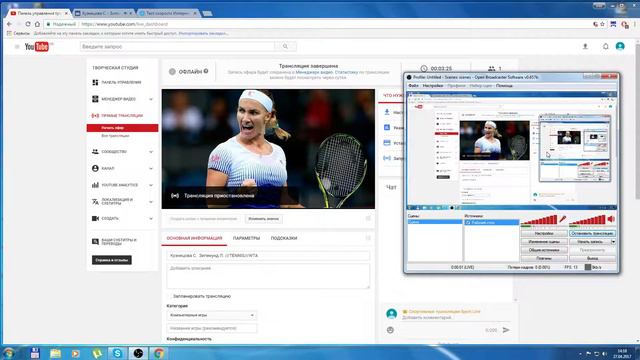Select the Основная информация tab
The image size is (640, 360).
pos(194,238)
